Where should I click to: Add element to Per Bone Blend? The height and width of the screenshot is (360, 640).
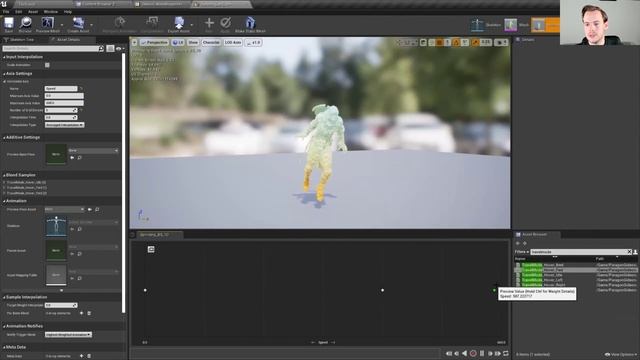tap(81, 313)
